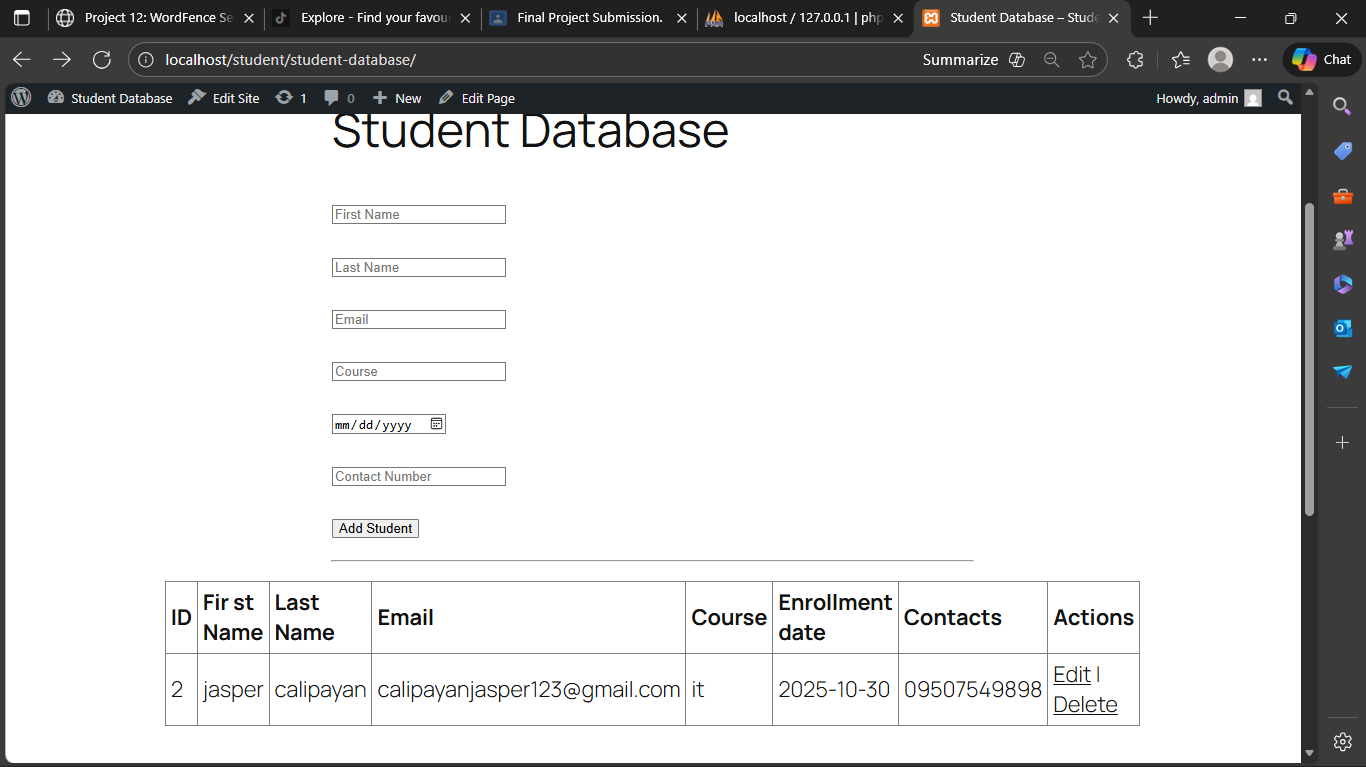The image size is (1366, 767).
Task: Click the New item in admin bar
Action: click(x=397, y=98)
